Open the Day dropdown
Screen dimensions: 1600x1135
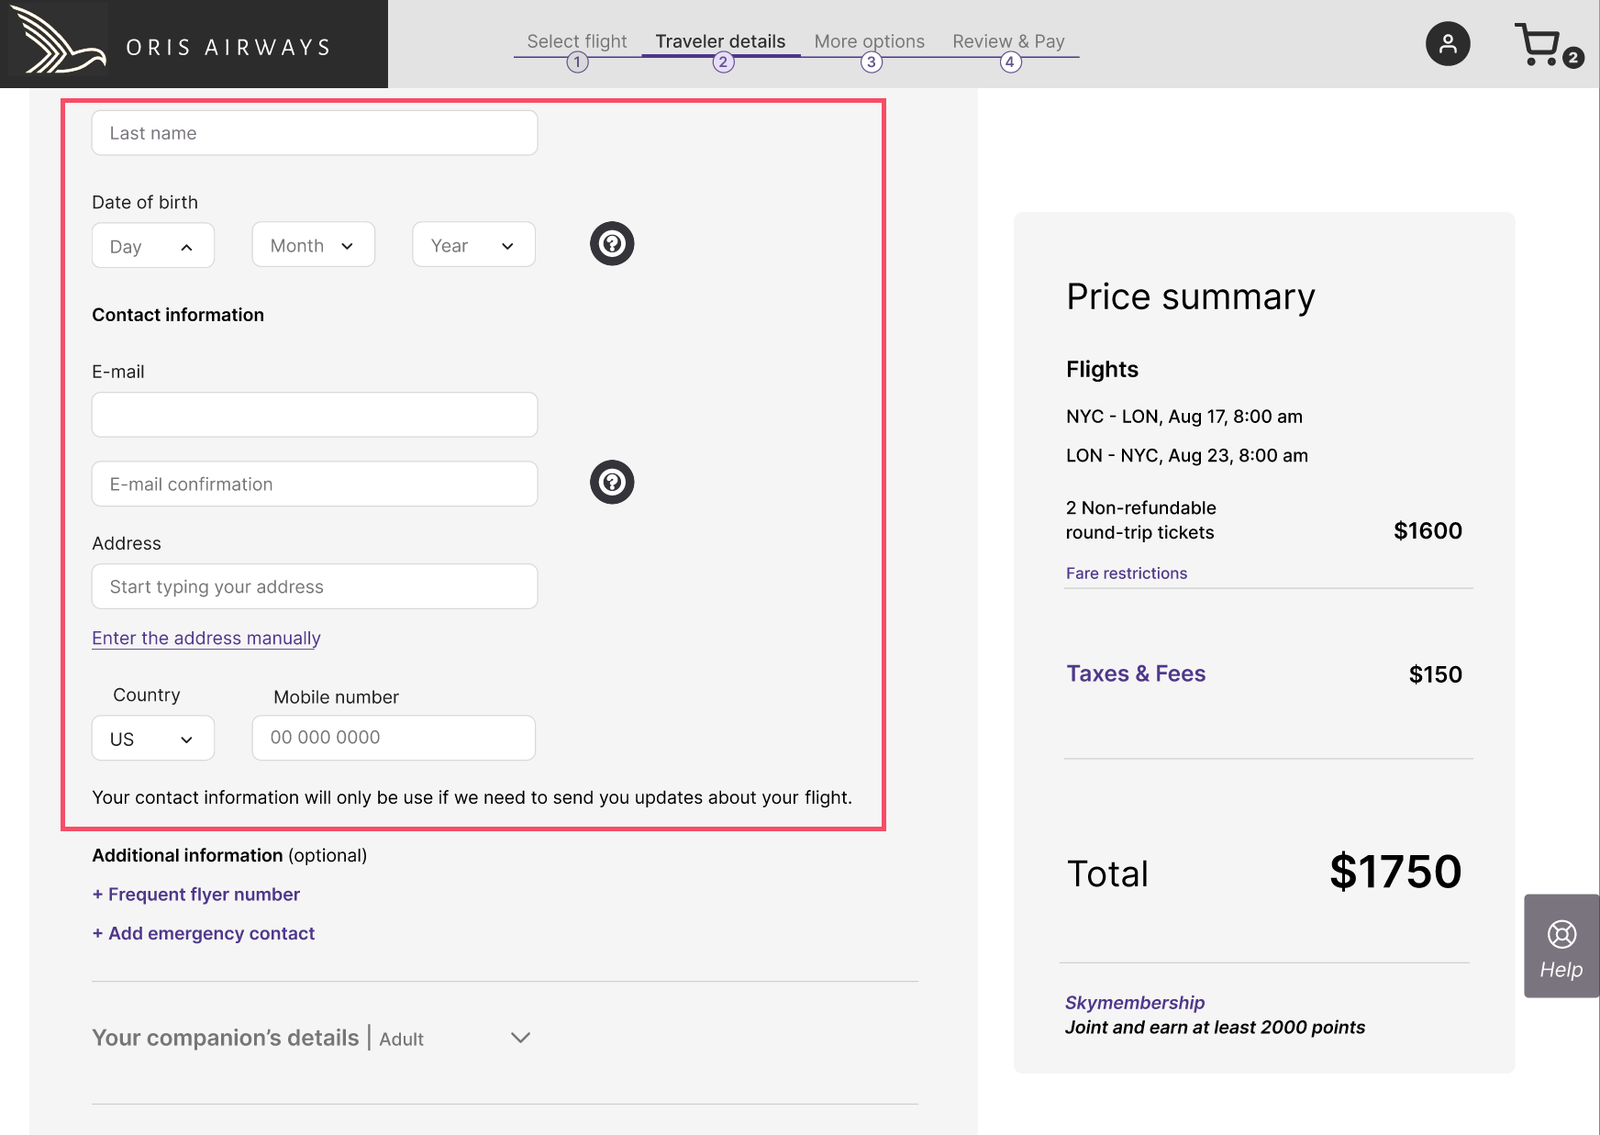pos(153,246)
